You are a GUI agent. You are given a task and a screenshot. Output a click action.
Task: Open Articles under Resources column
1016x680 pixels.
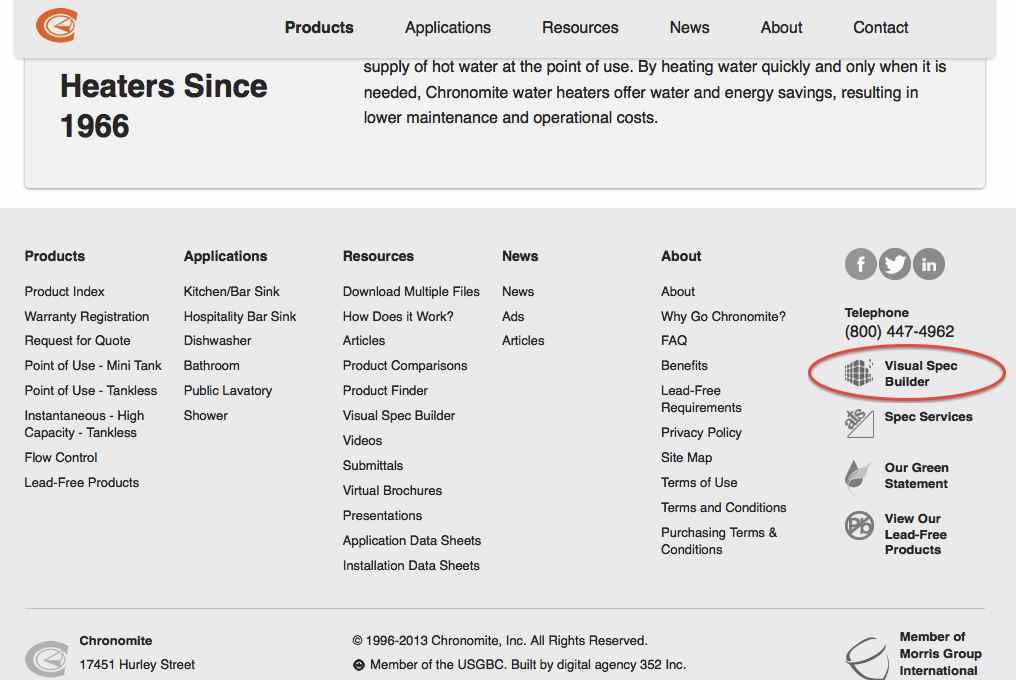364,340
